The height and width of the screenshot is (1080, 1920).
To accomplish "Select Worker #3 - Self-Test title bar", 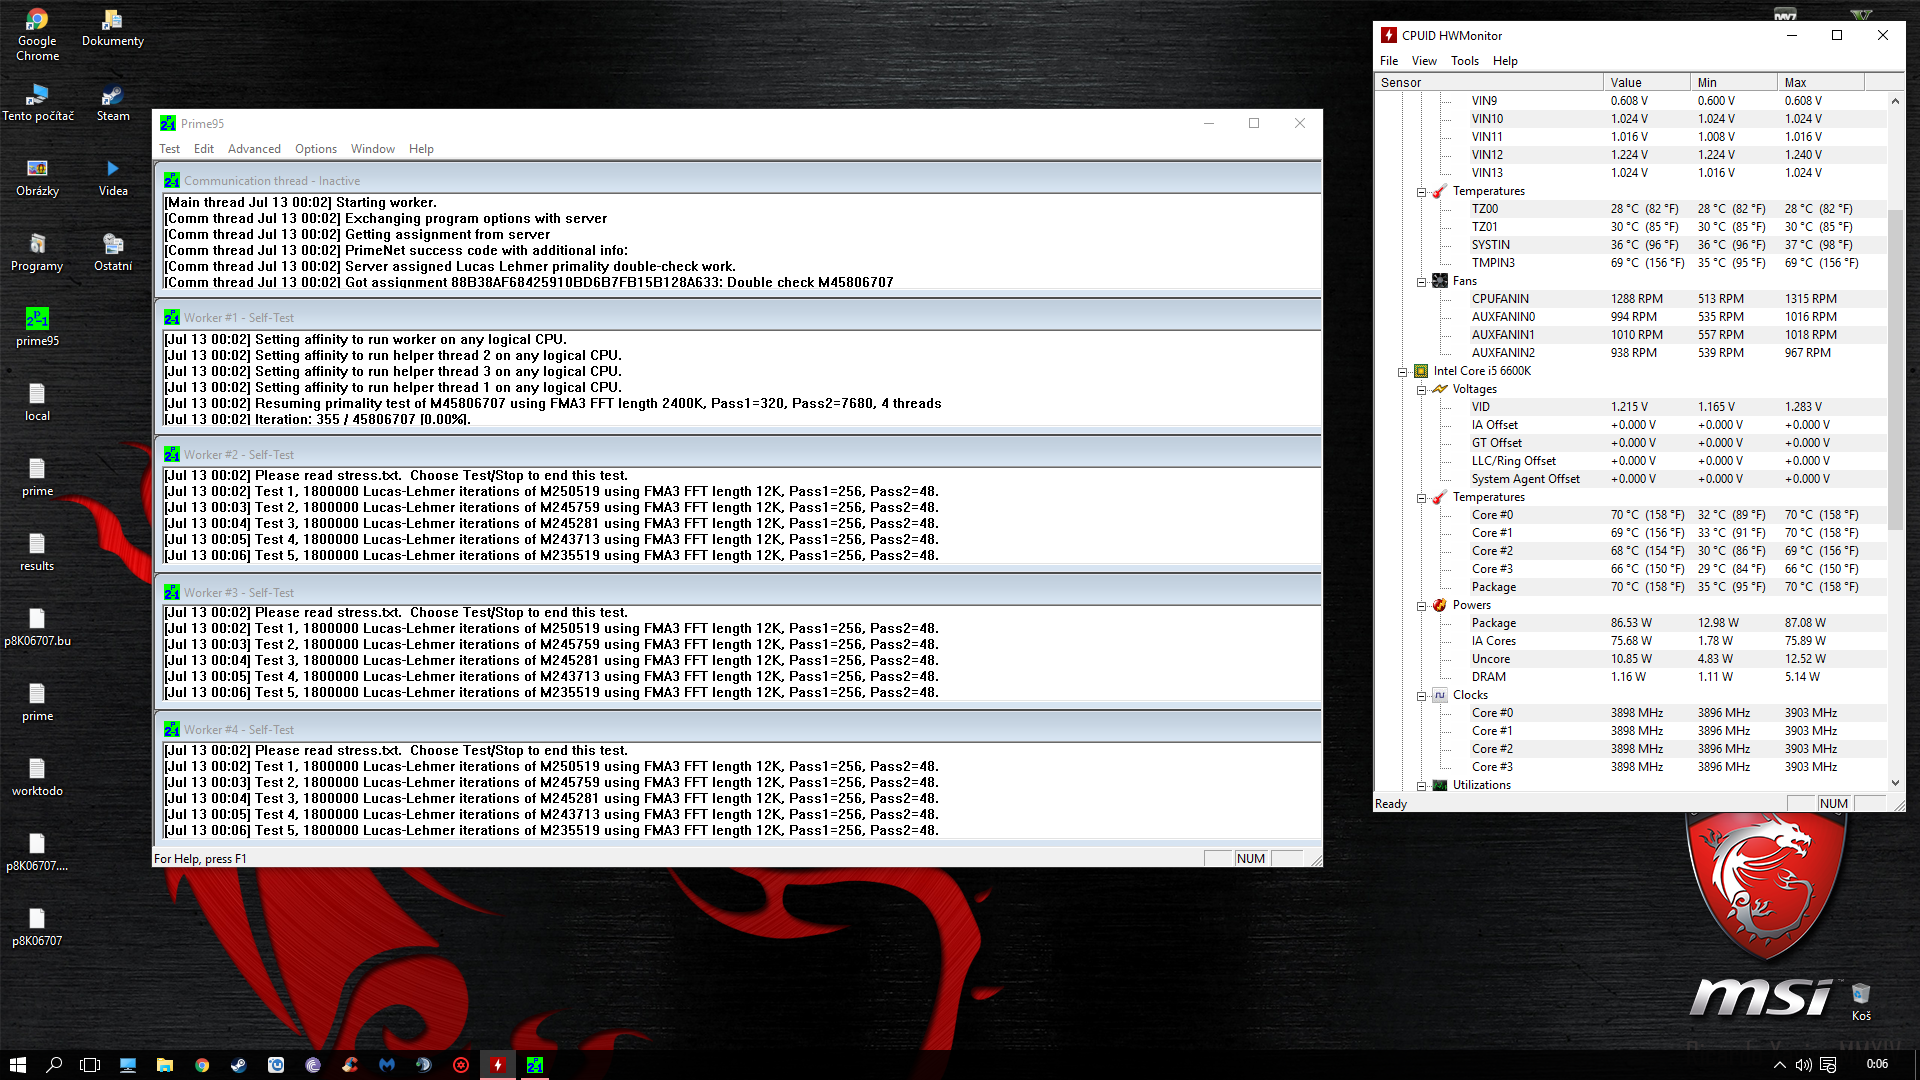I will click(737, 592).
